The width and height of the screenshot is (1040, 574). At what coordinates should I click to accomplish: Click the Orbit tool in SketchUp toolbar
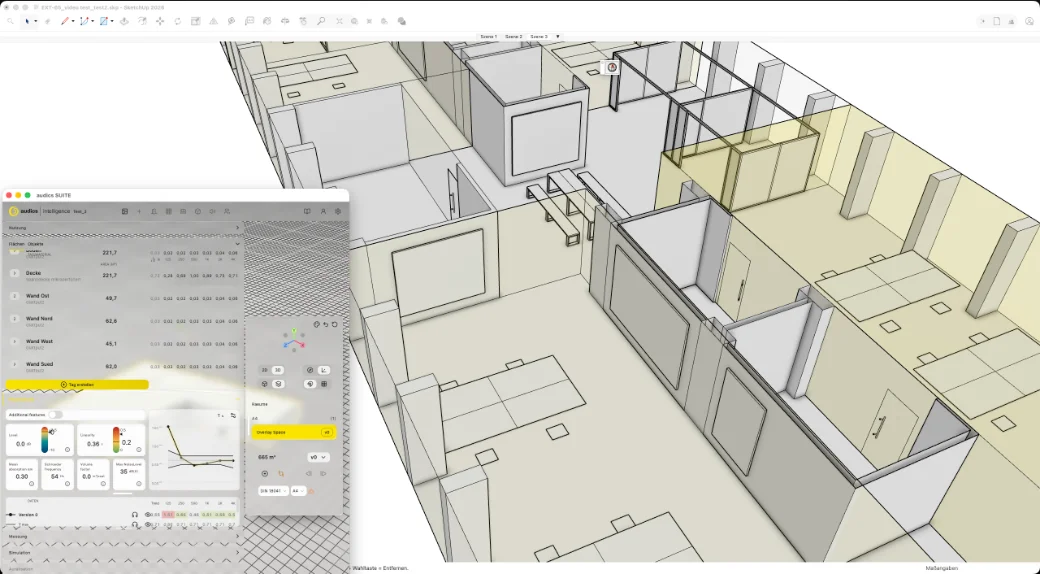[x=285, y=21]
